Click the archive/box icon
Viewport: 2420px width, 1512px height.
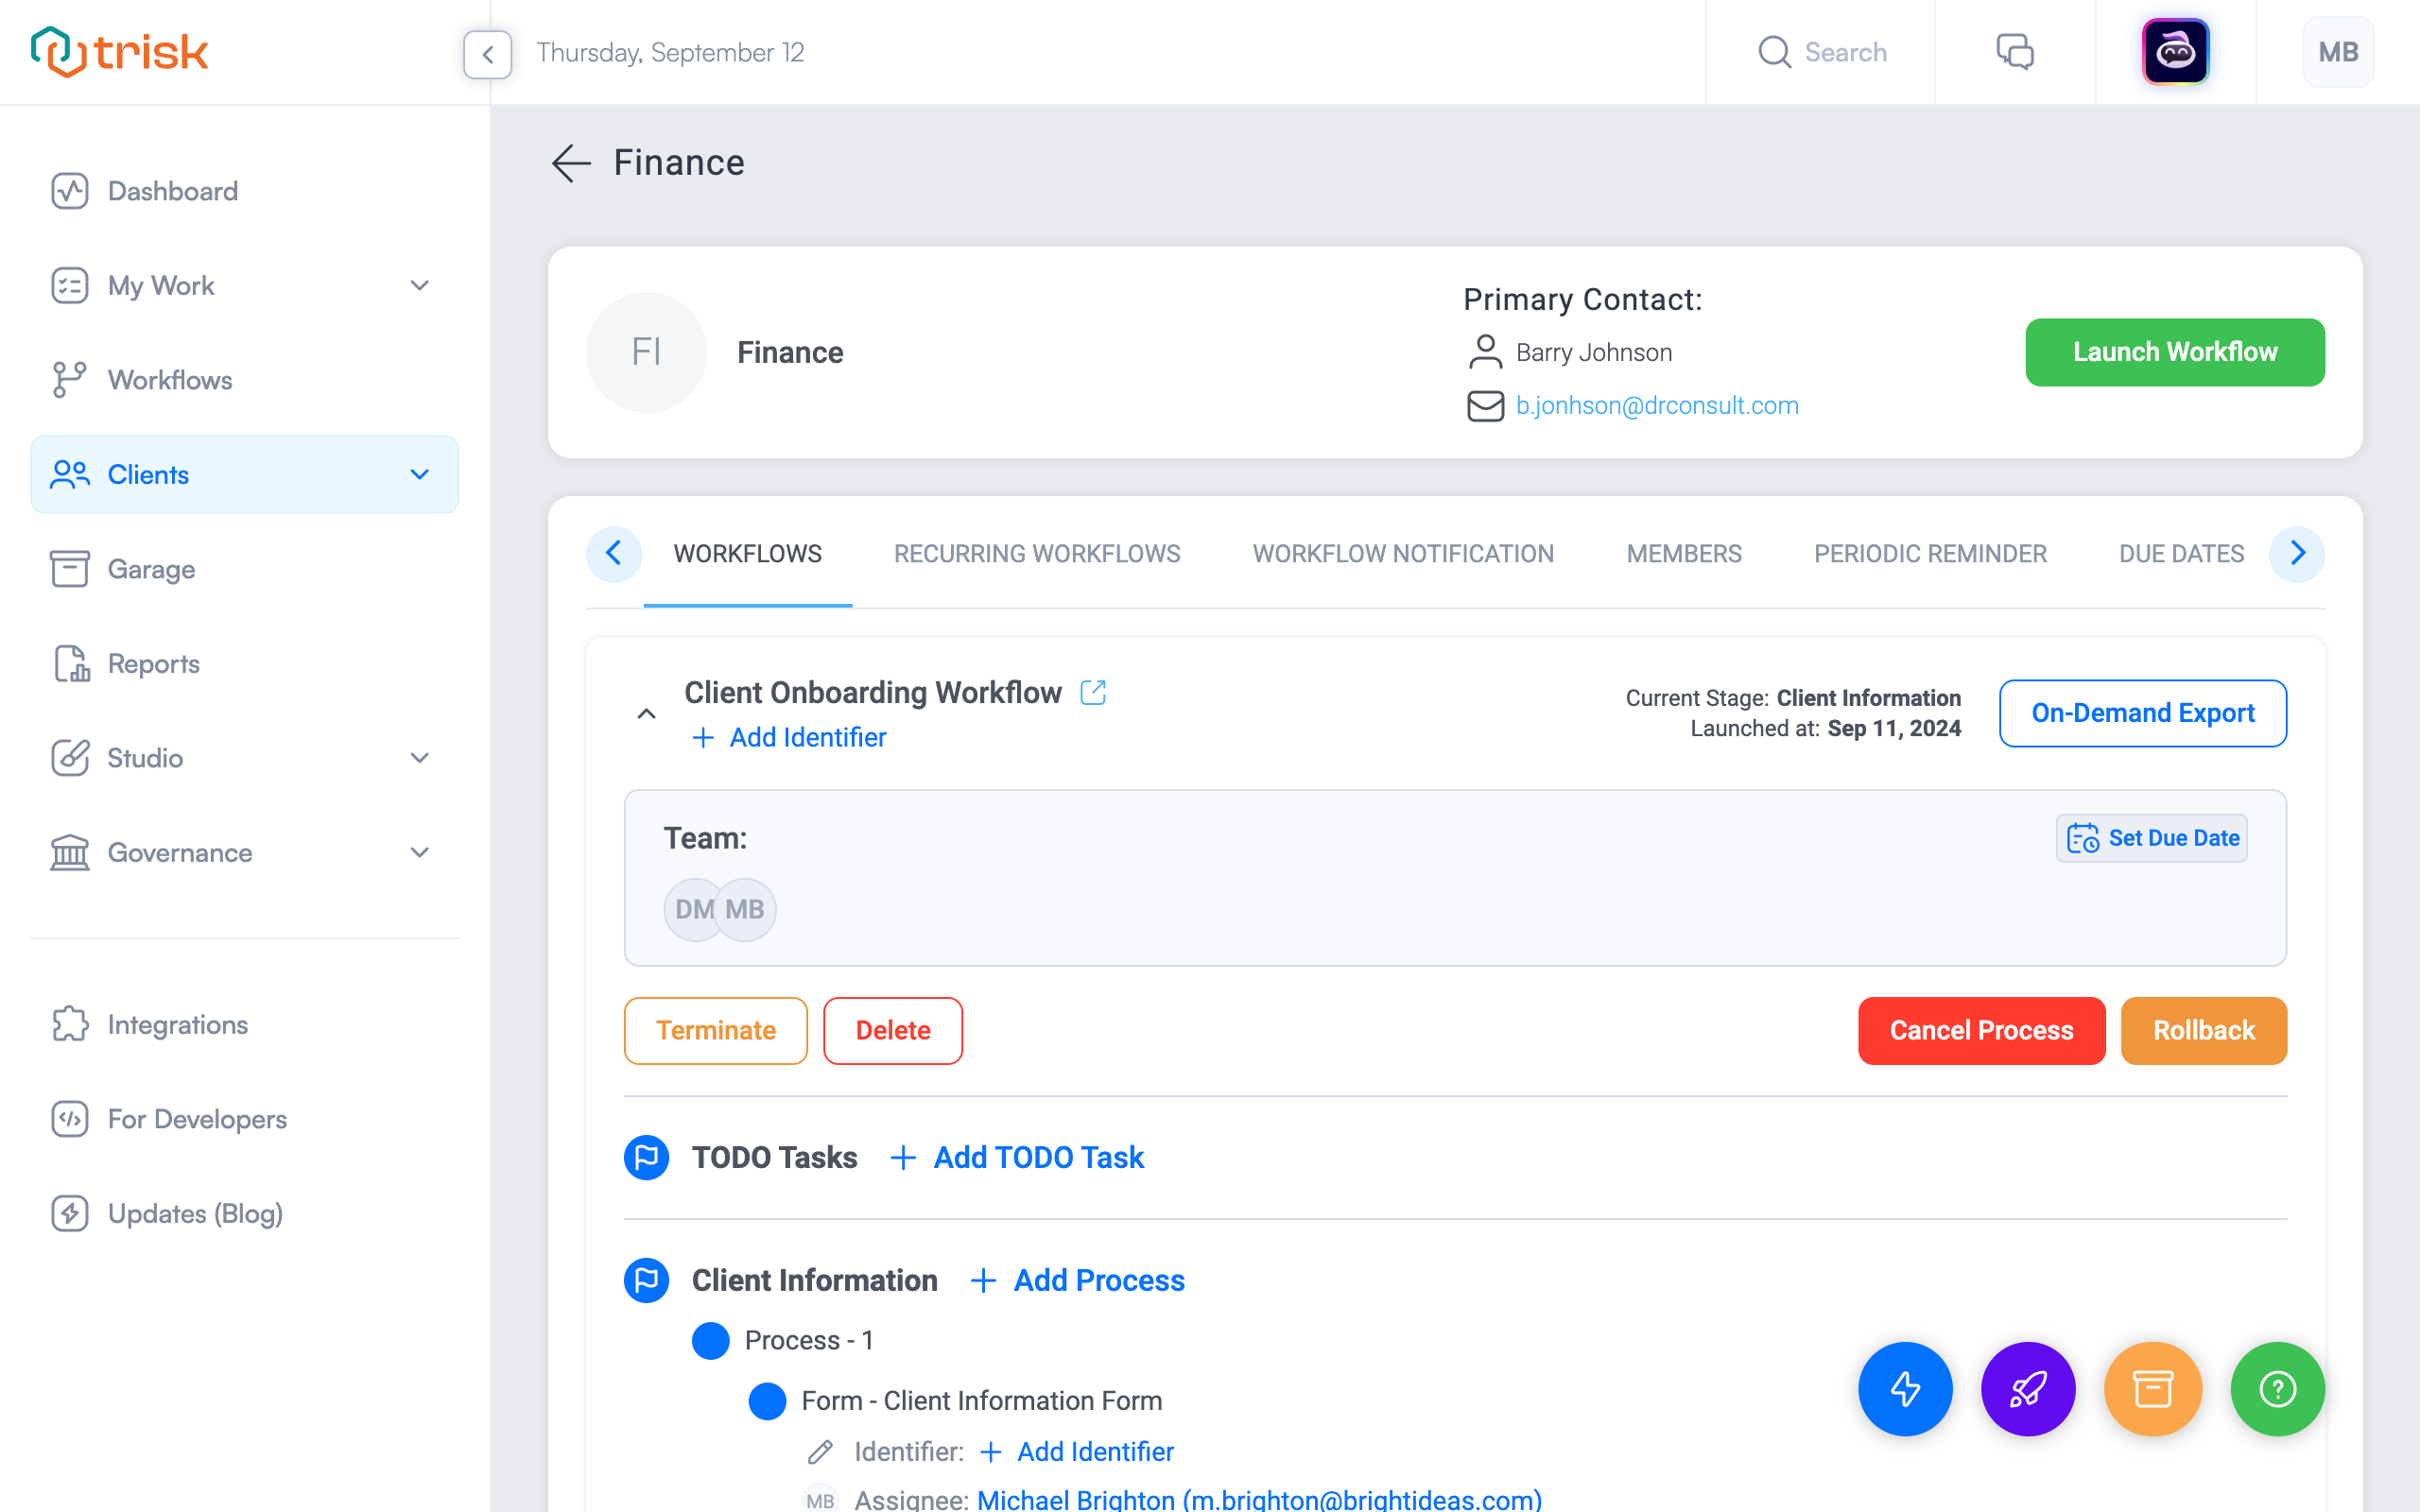[x=2153, y=1386]
